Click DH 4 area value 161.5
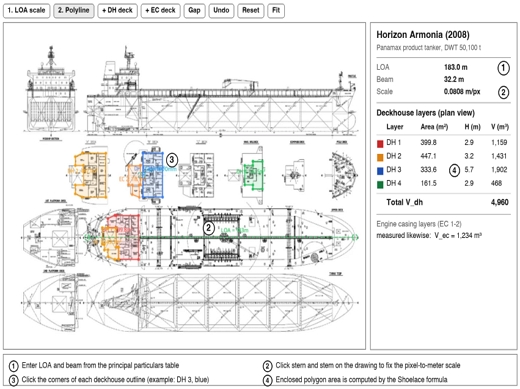This screenshot has height=389, width=520. [428, 183]
